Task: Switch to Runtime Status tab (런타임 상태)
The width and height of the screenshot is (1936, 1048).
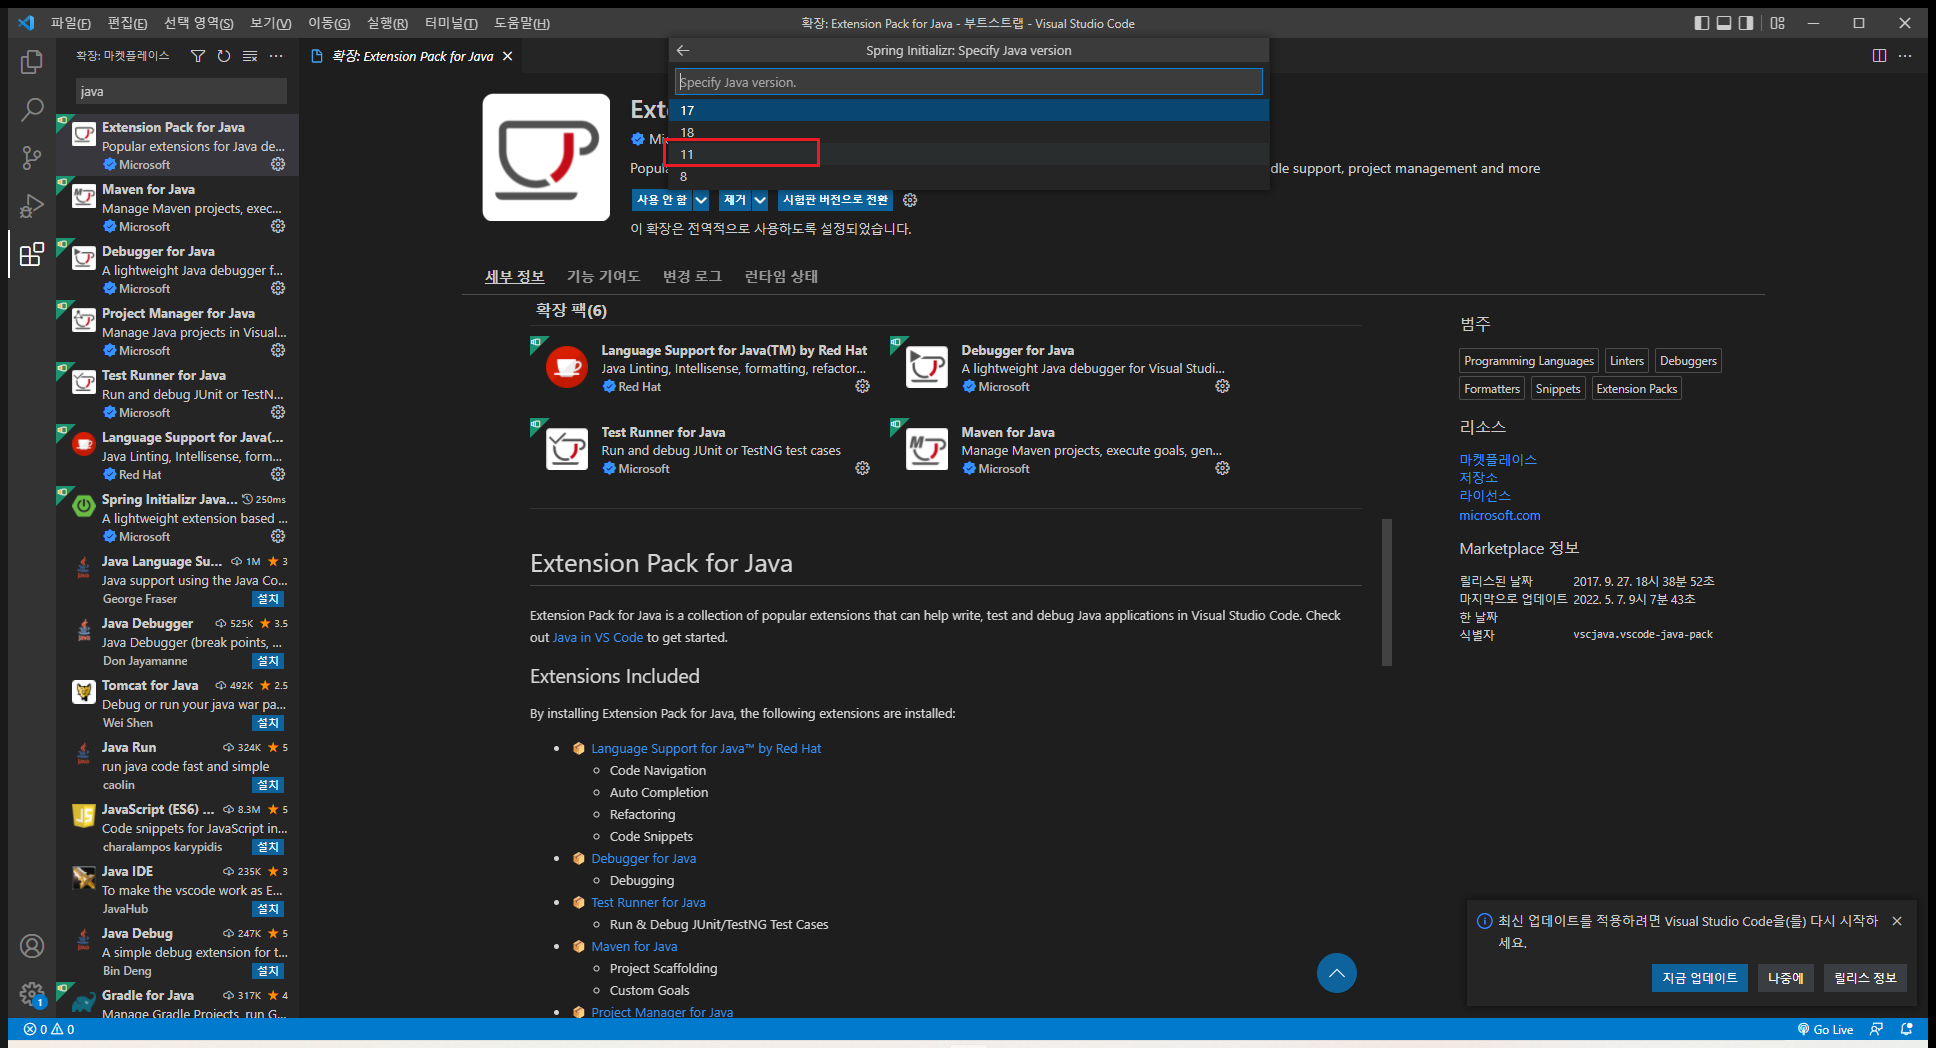Action: [781, 276]
